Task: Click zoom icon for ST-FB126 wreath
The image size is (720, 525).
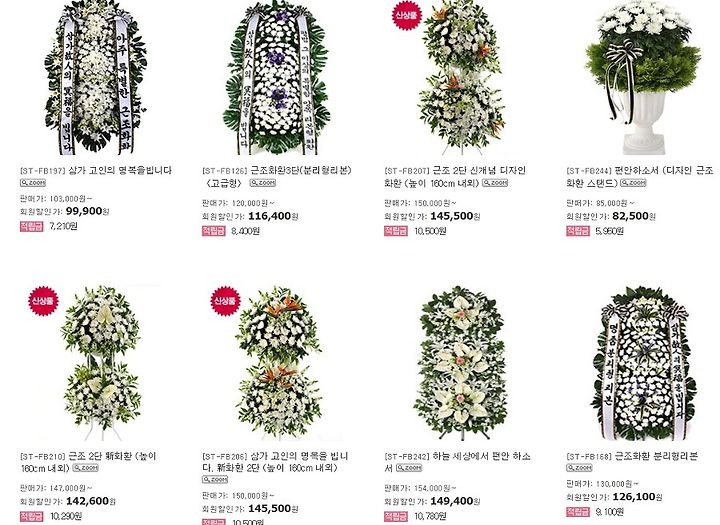Action: click(x=263, y=183)
